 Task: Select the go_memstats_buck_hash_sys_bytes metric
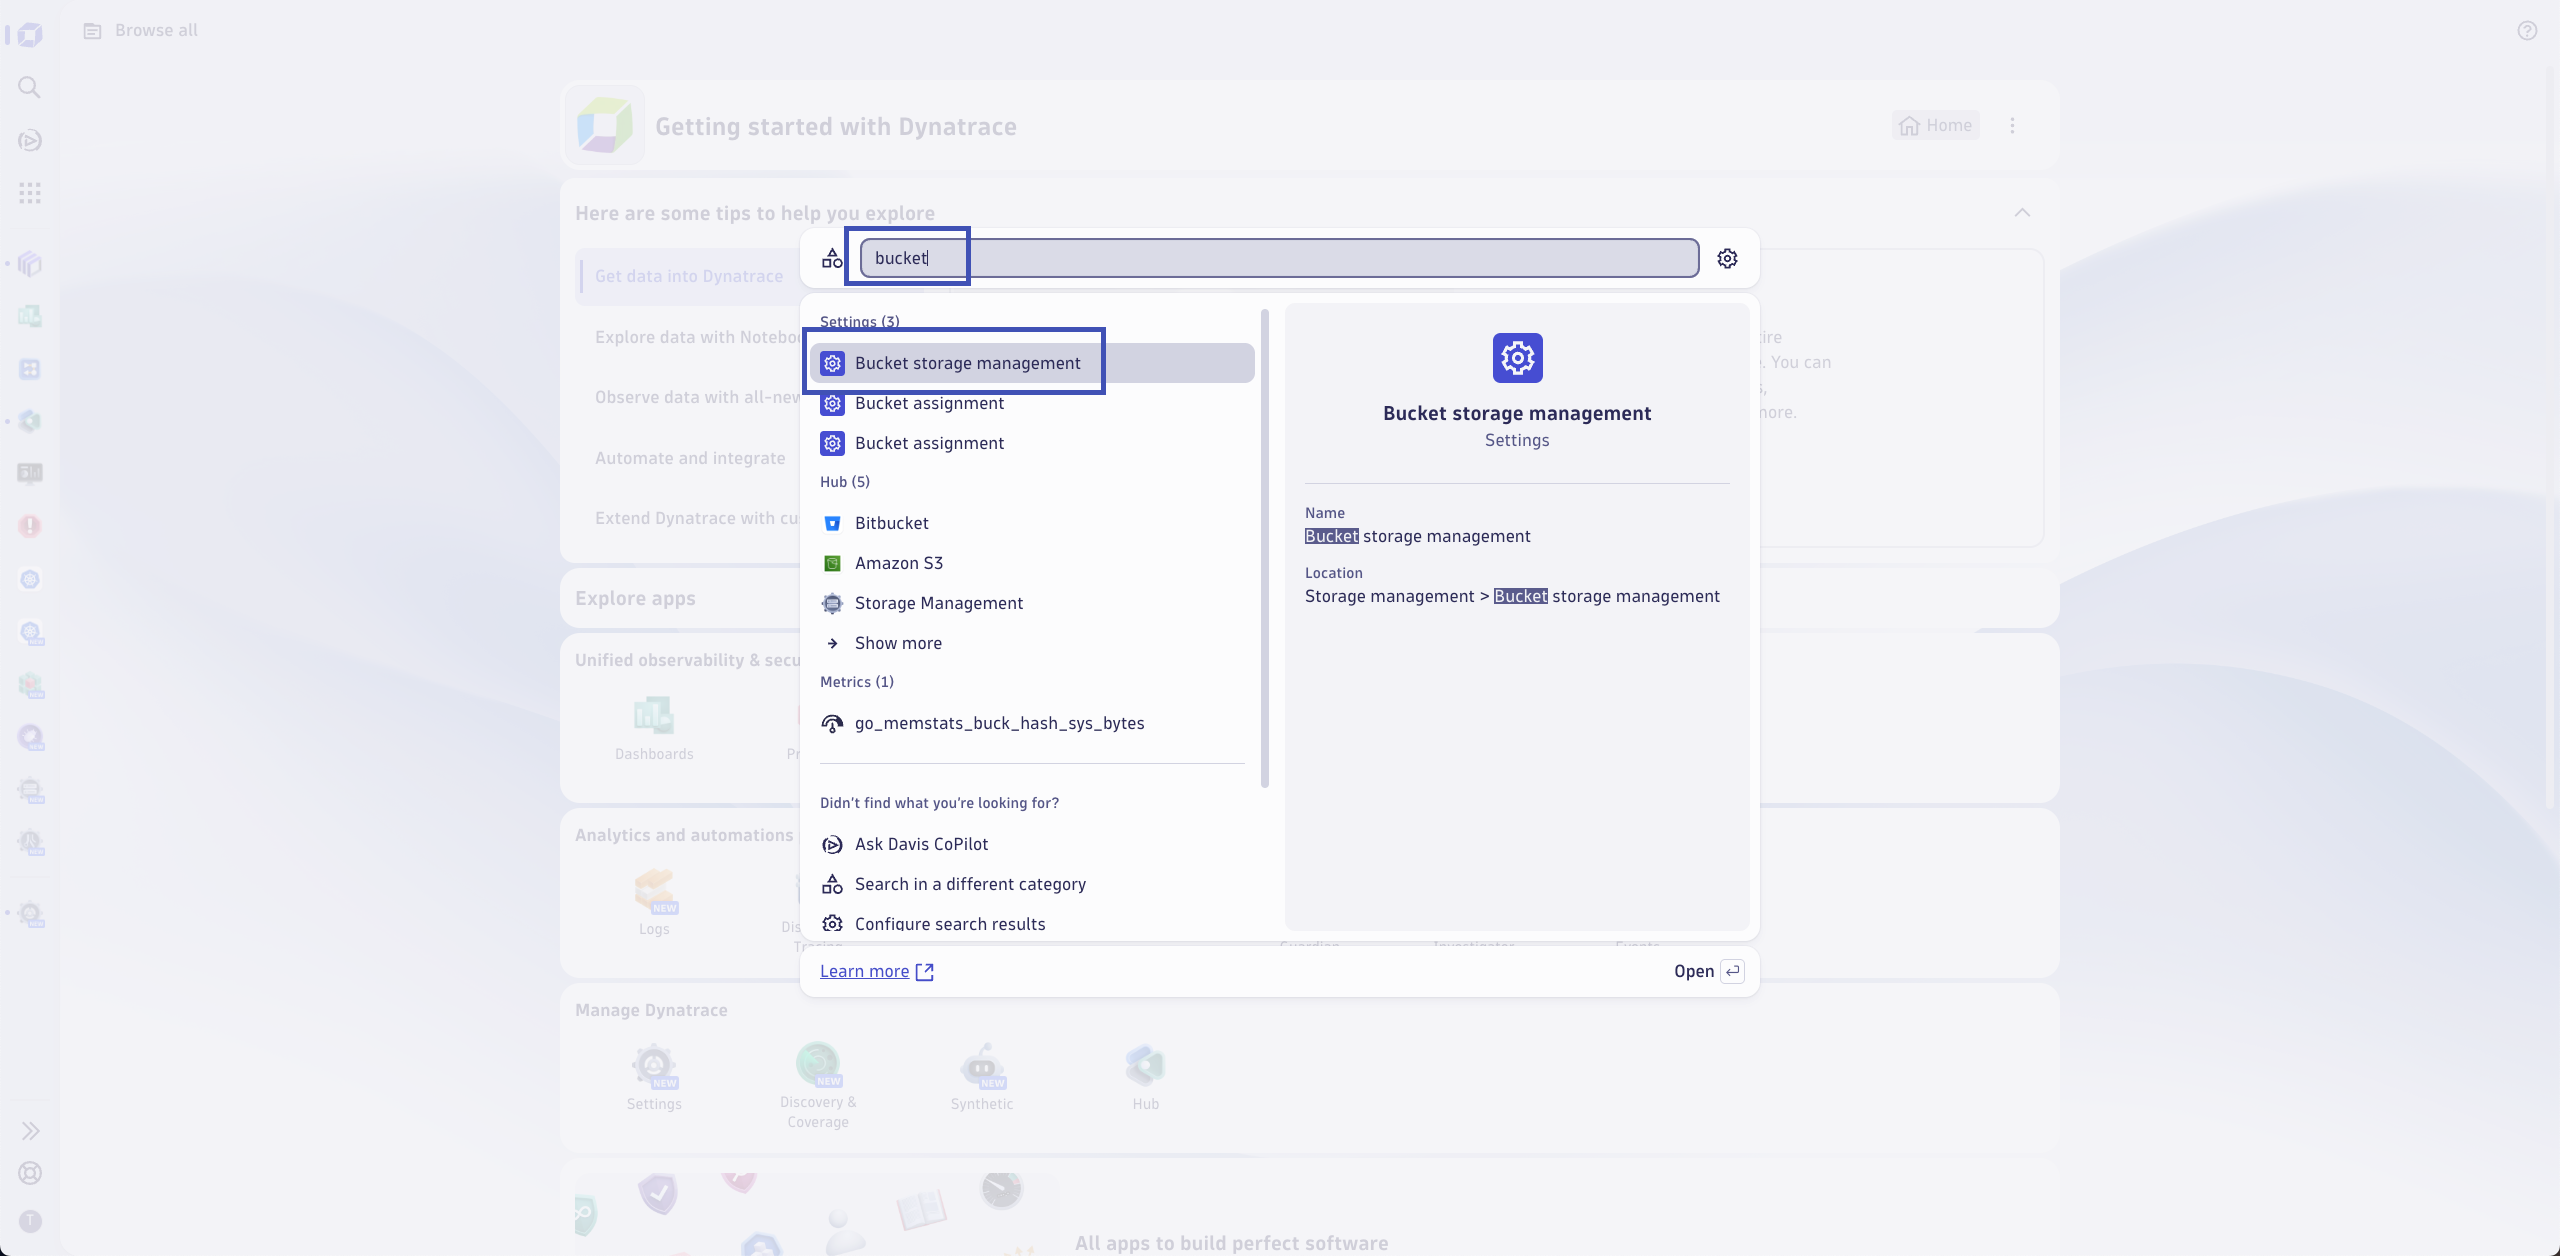click(x=1032, y=723)
